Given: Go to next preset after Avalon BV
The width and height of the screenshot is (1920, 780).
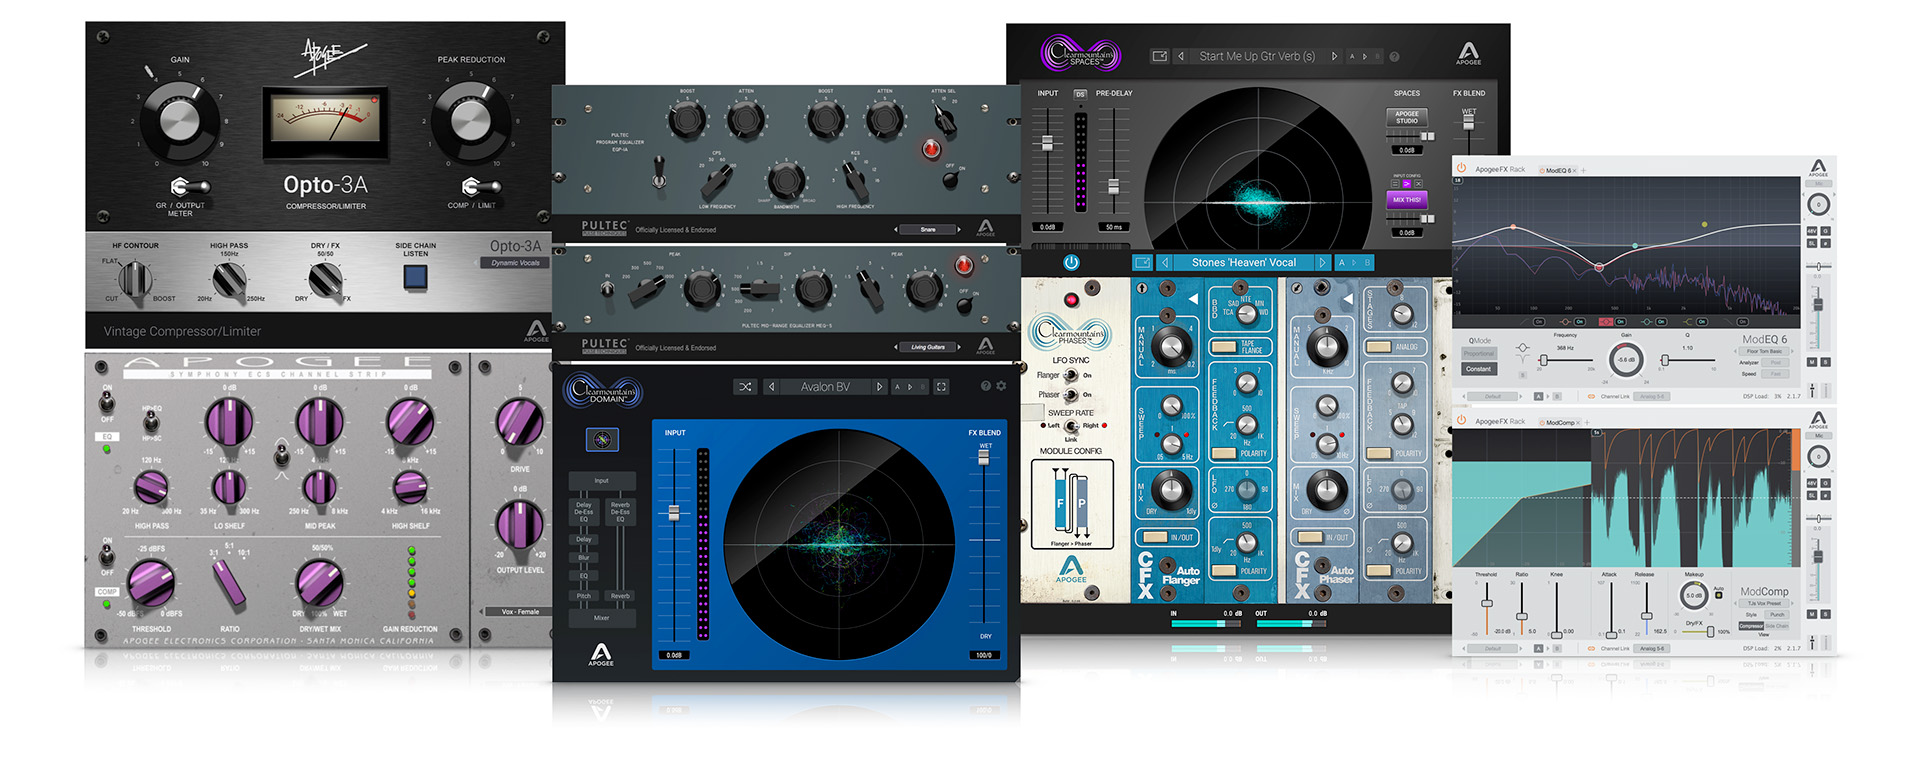Looking at the screenshot, I should pos(879,387).
